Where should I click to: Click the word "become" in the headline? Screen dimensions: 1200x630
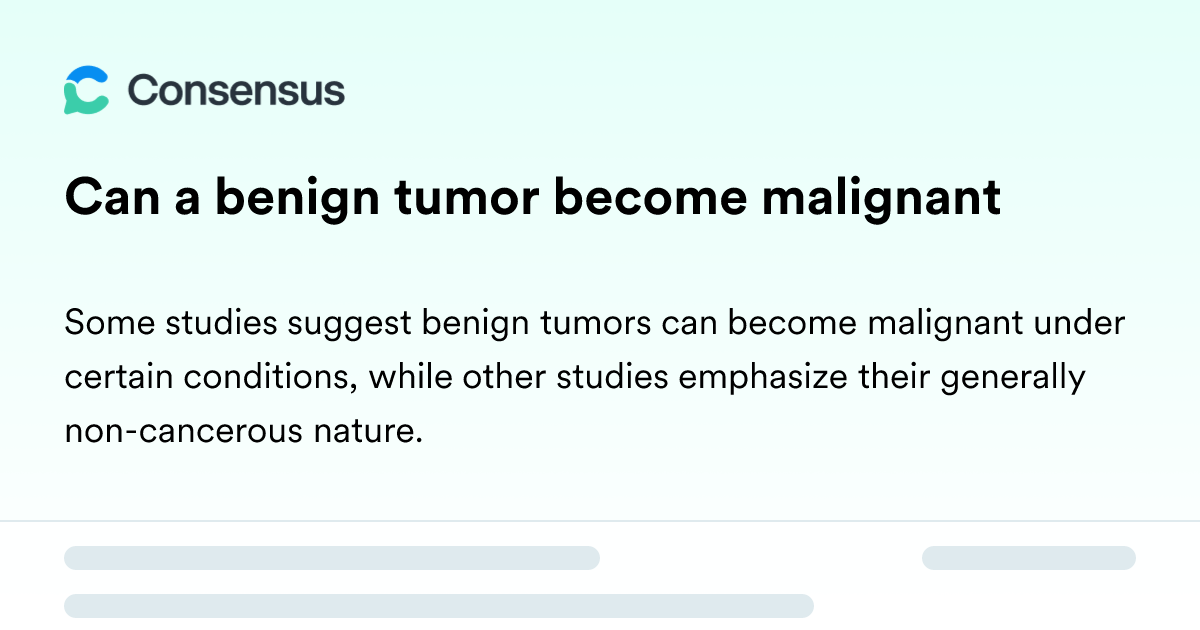coord(652,199)
